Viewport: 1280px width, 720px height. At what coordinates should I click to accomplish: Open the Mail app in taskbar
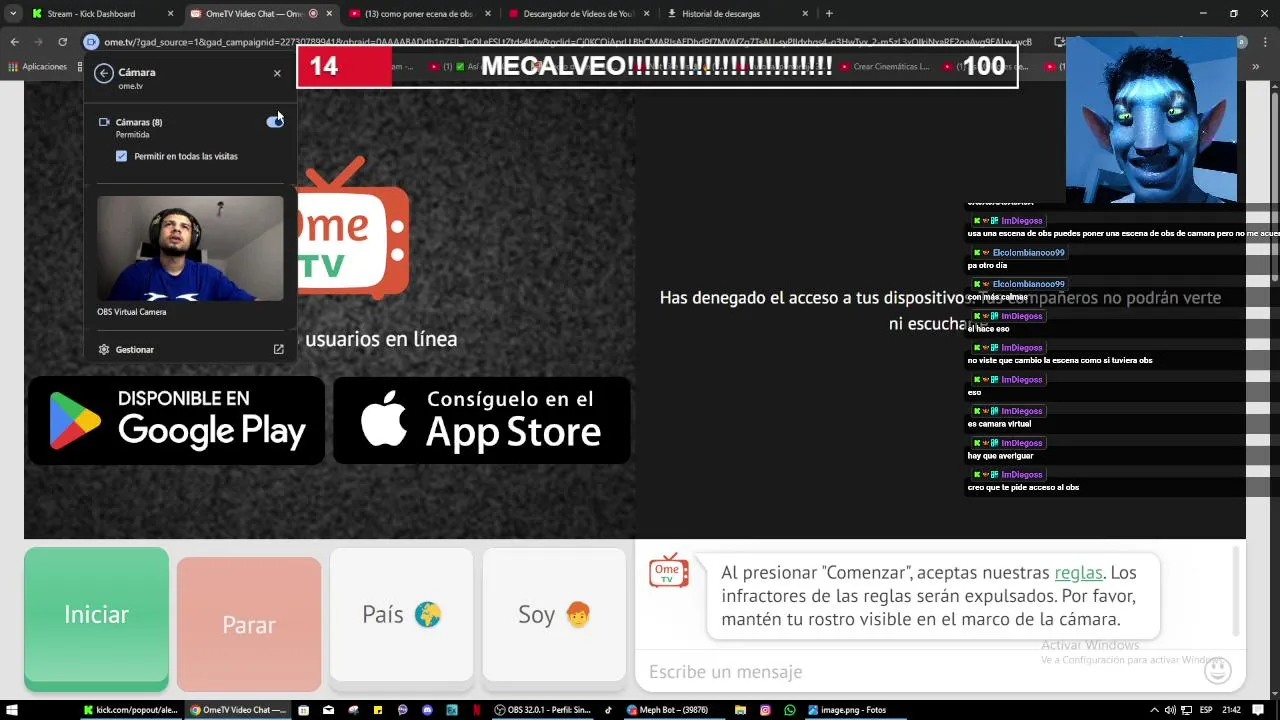click(329, 710)
